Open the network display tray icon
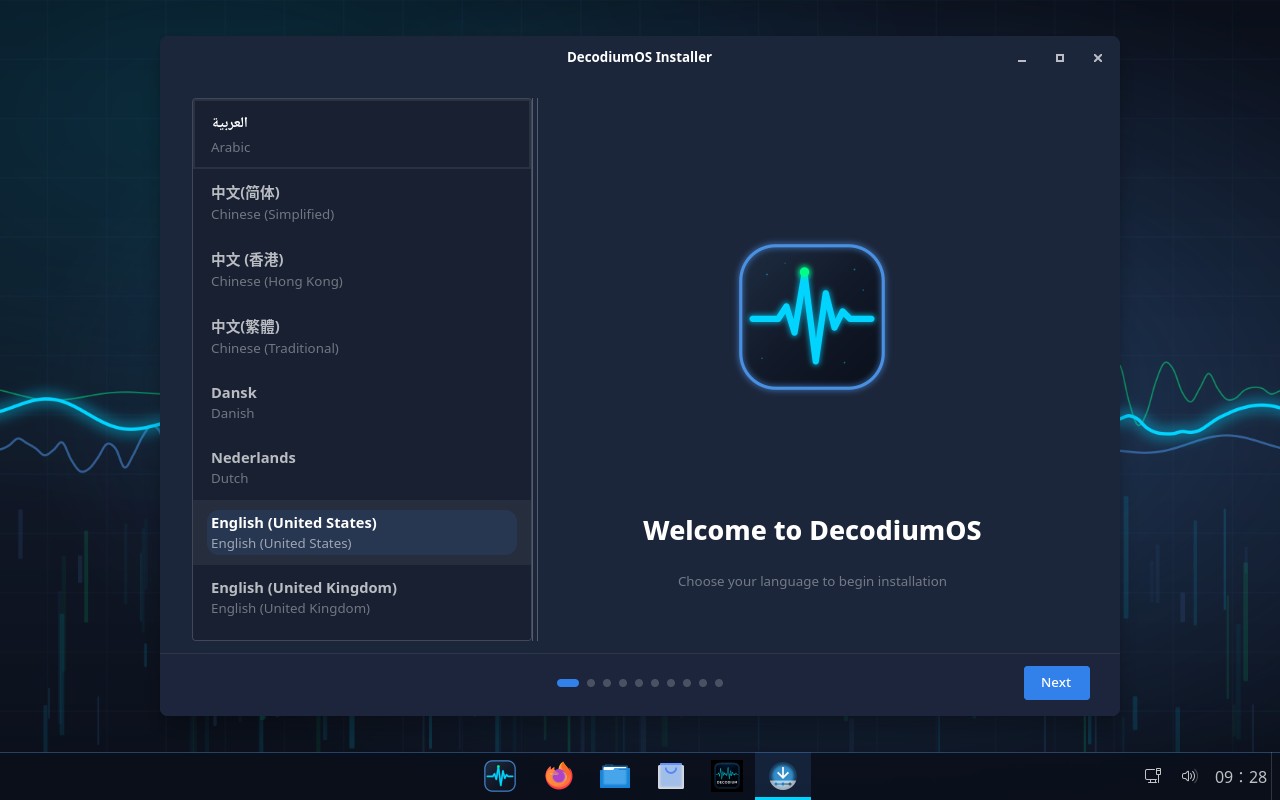This screenshot has height=800, width=1280. point(1153,776)
